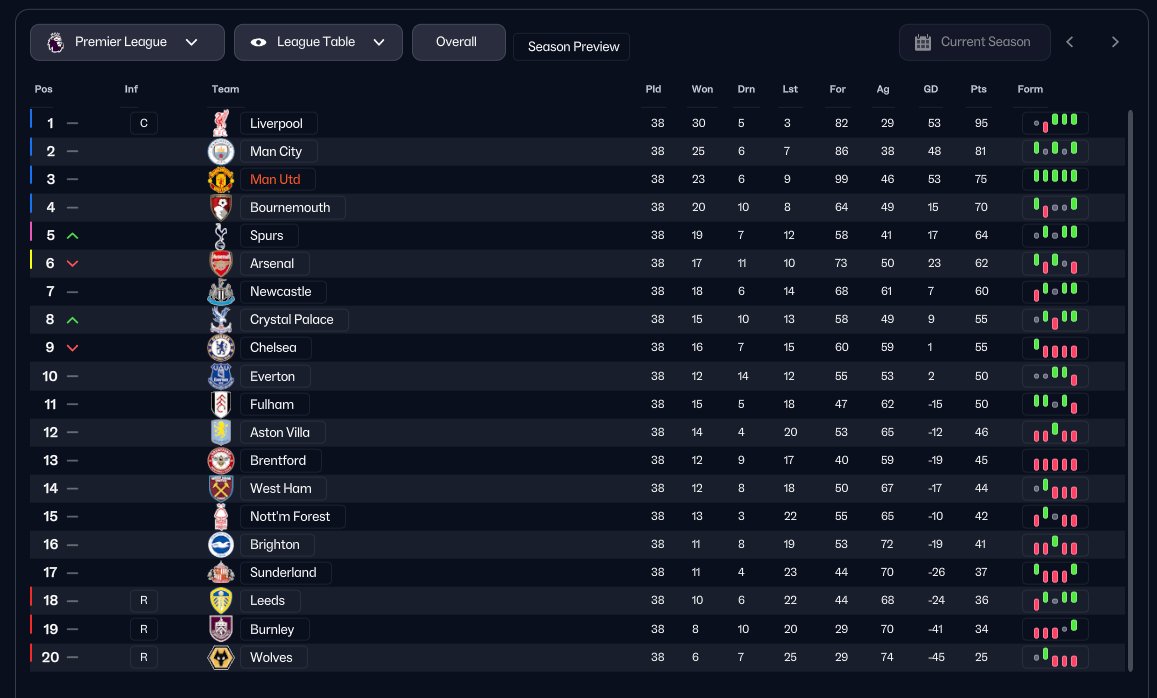This screenshot has width=1157, height=698.
Task: Click the champions C badge for Liverpool
Action: pos(144,123)
